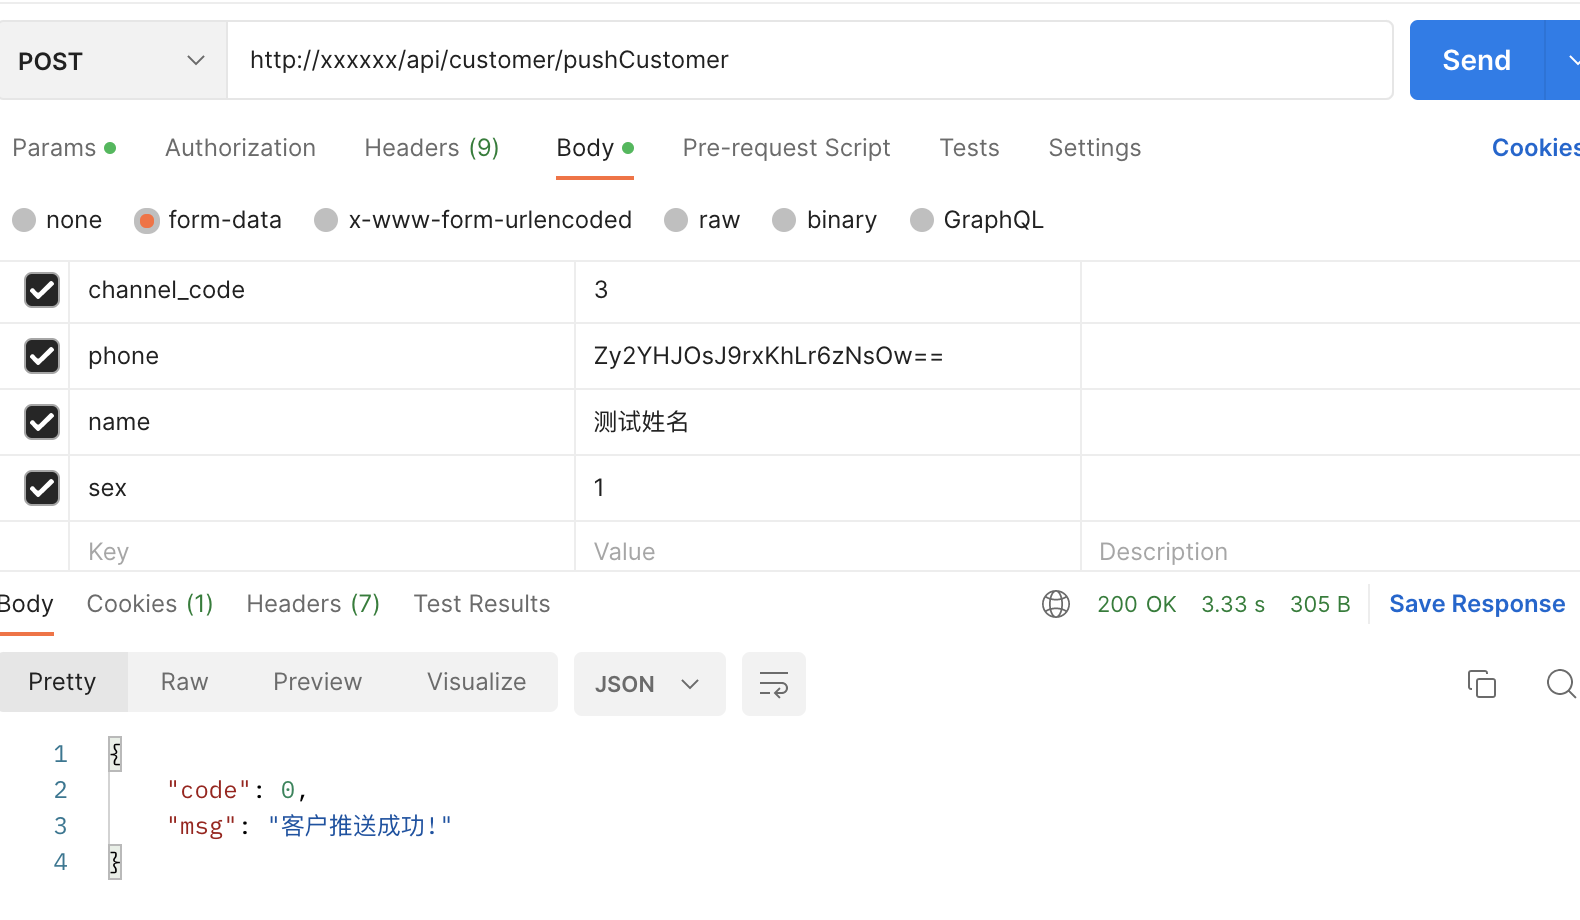
Task: Open the Cookies (1) response tab
Action: coord(150,604)
